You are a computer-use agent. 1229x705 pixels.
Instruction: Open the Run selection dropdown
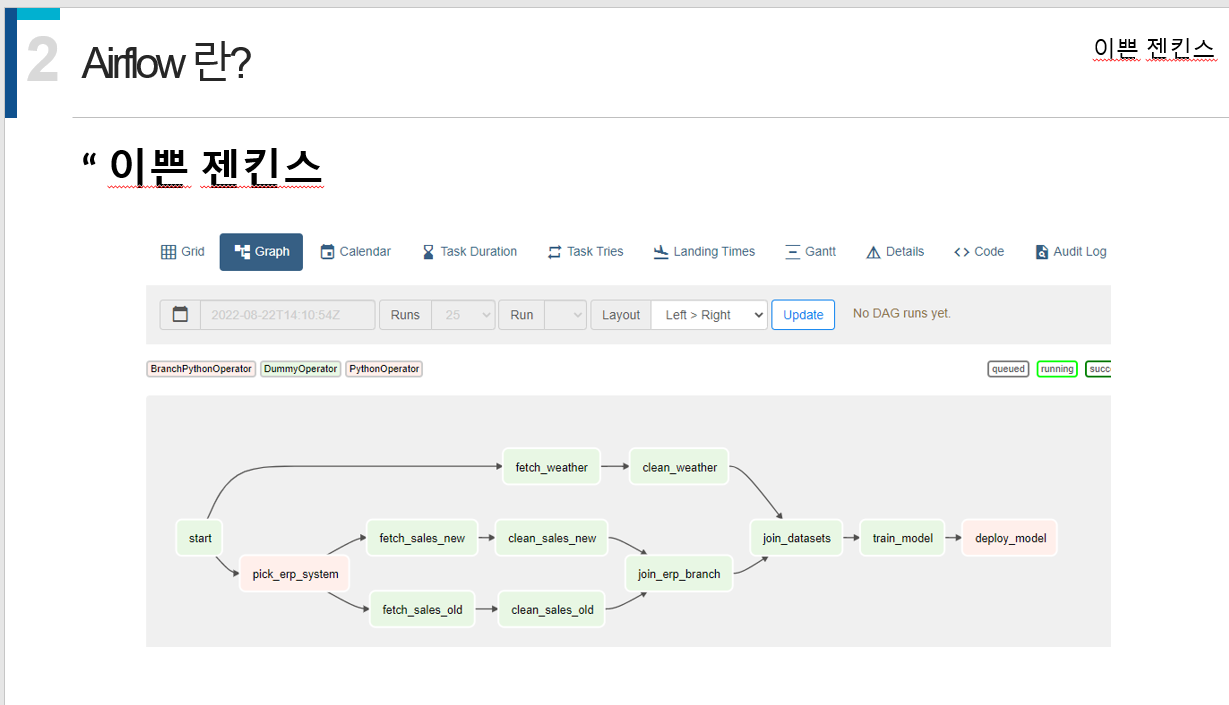click(566, 315)
